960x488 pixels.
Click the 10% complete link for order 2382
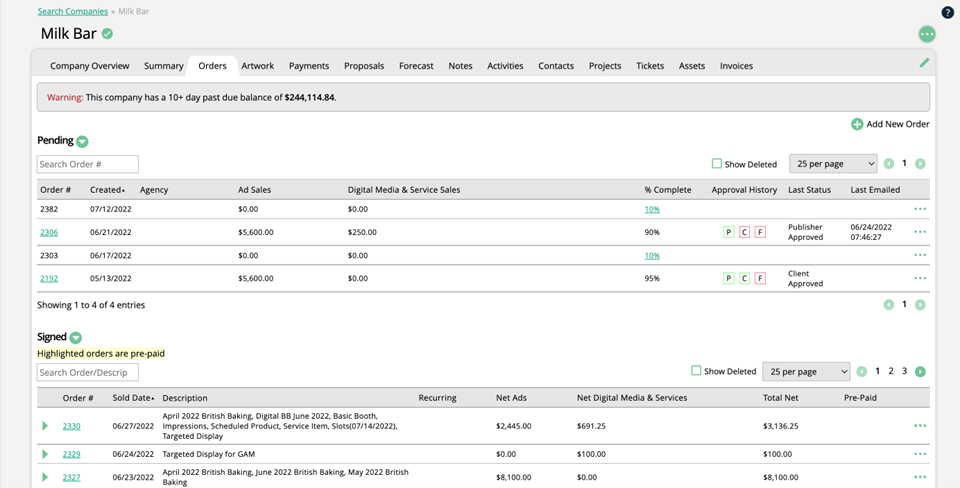(x=652, y=209)
